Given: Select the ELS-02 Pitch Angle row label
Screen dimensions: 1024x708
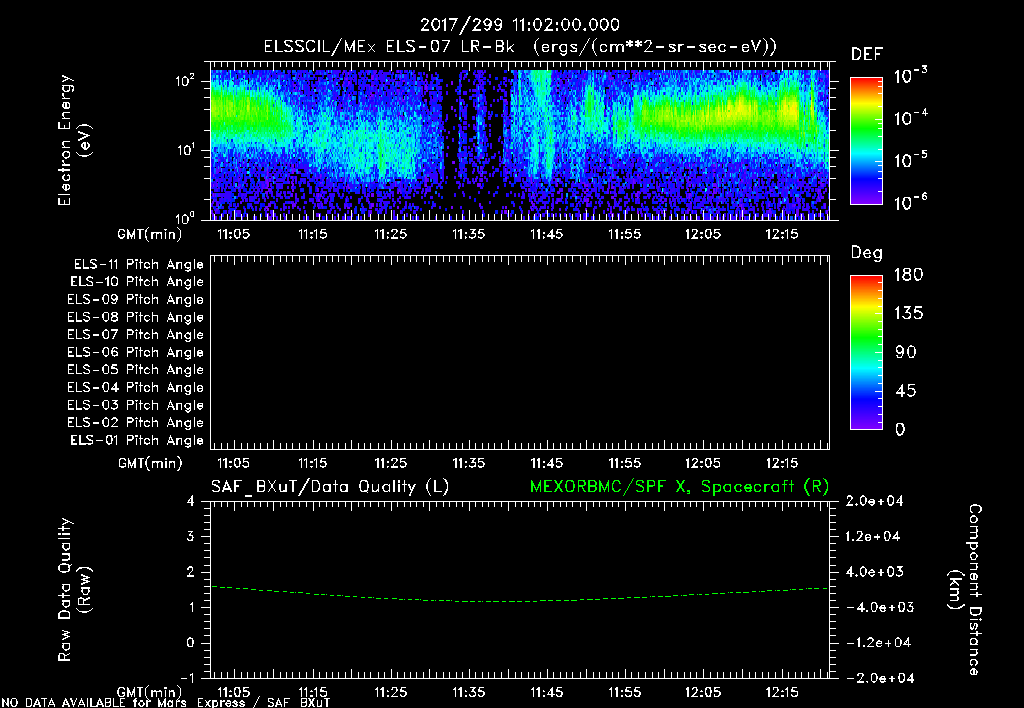Looking at the screenshot, I should [x=136, y=423].
